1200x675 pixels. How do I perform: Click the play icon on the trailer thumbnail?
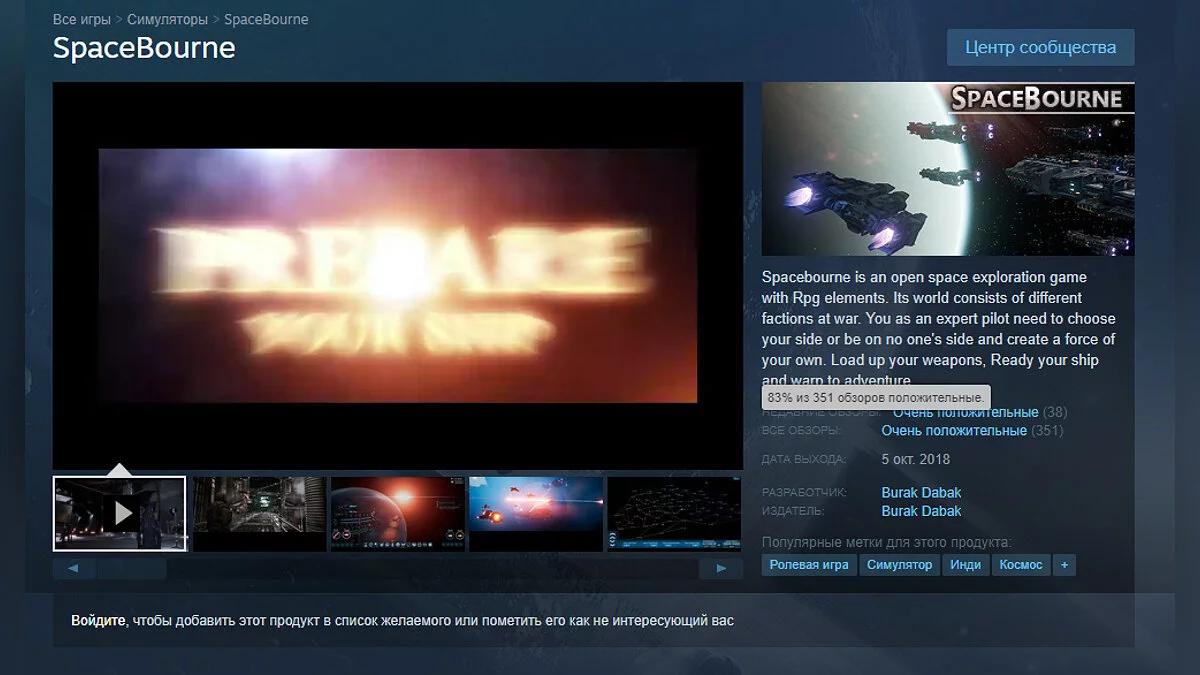coord(122,513)
